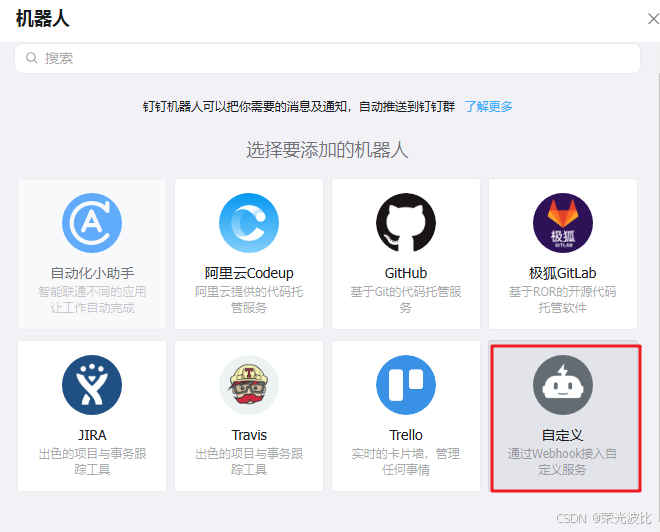Click the 阿里云Codeup title text
The width and height of the screenshot is (660, 532).
pos(249,273)
